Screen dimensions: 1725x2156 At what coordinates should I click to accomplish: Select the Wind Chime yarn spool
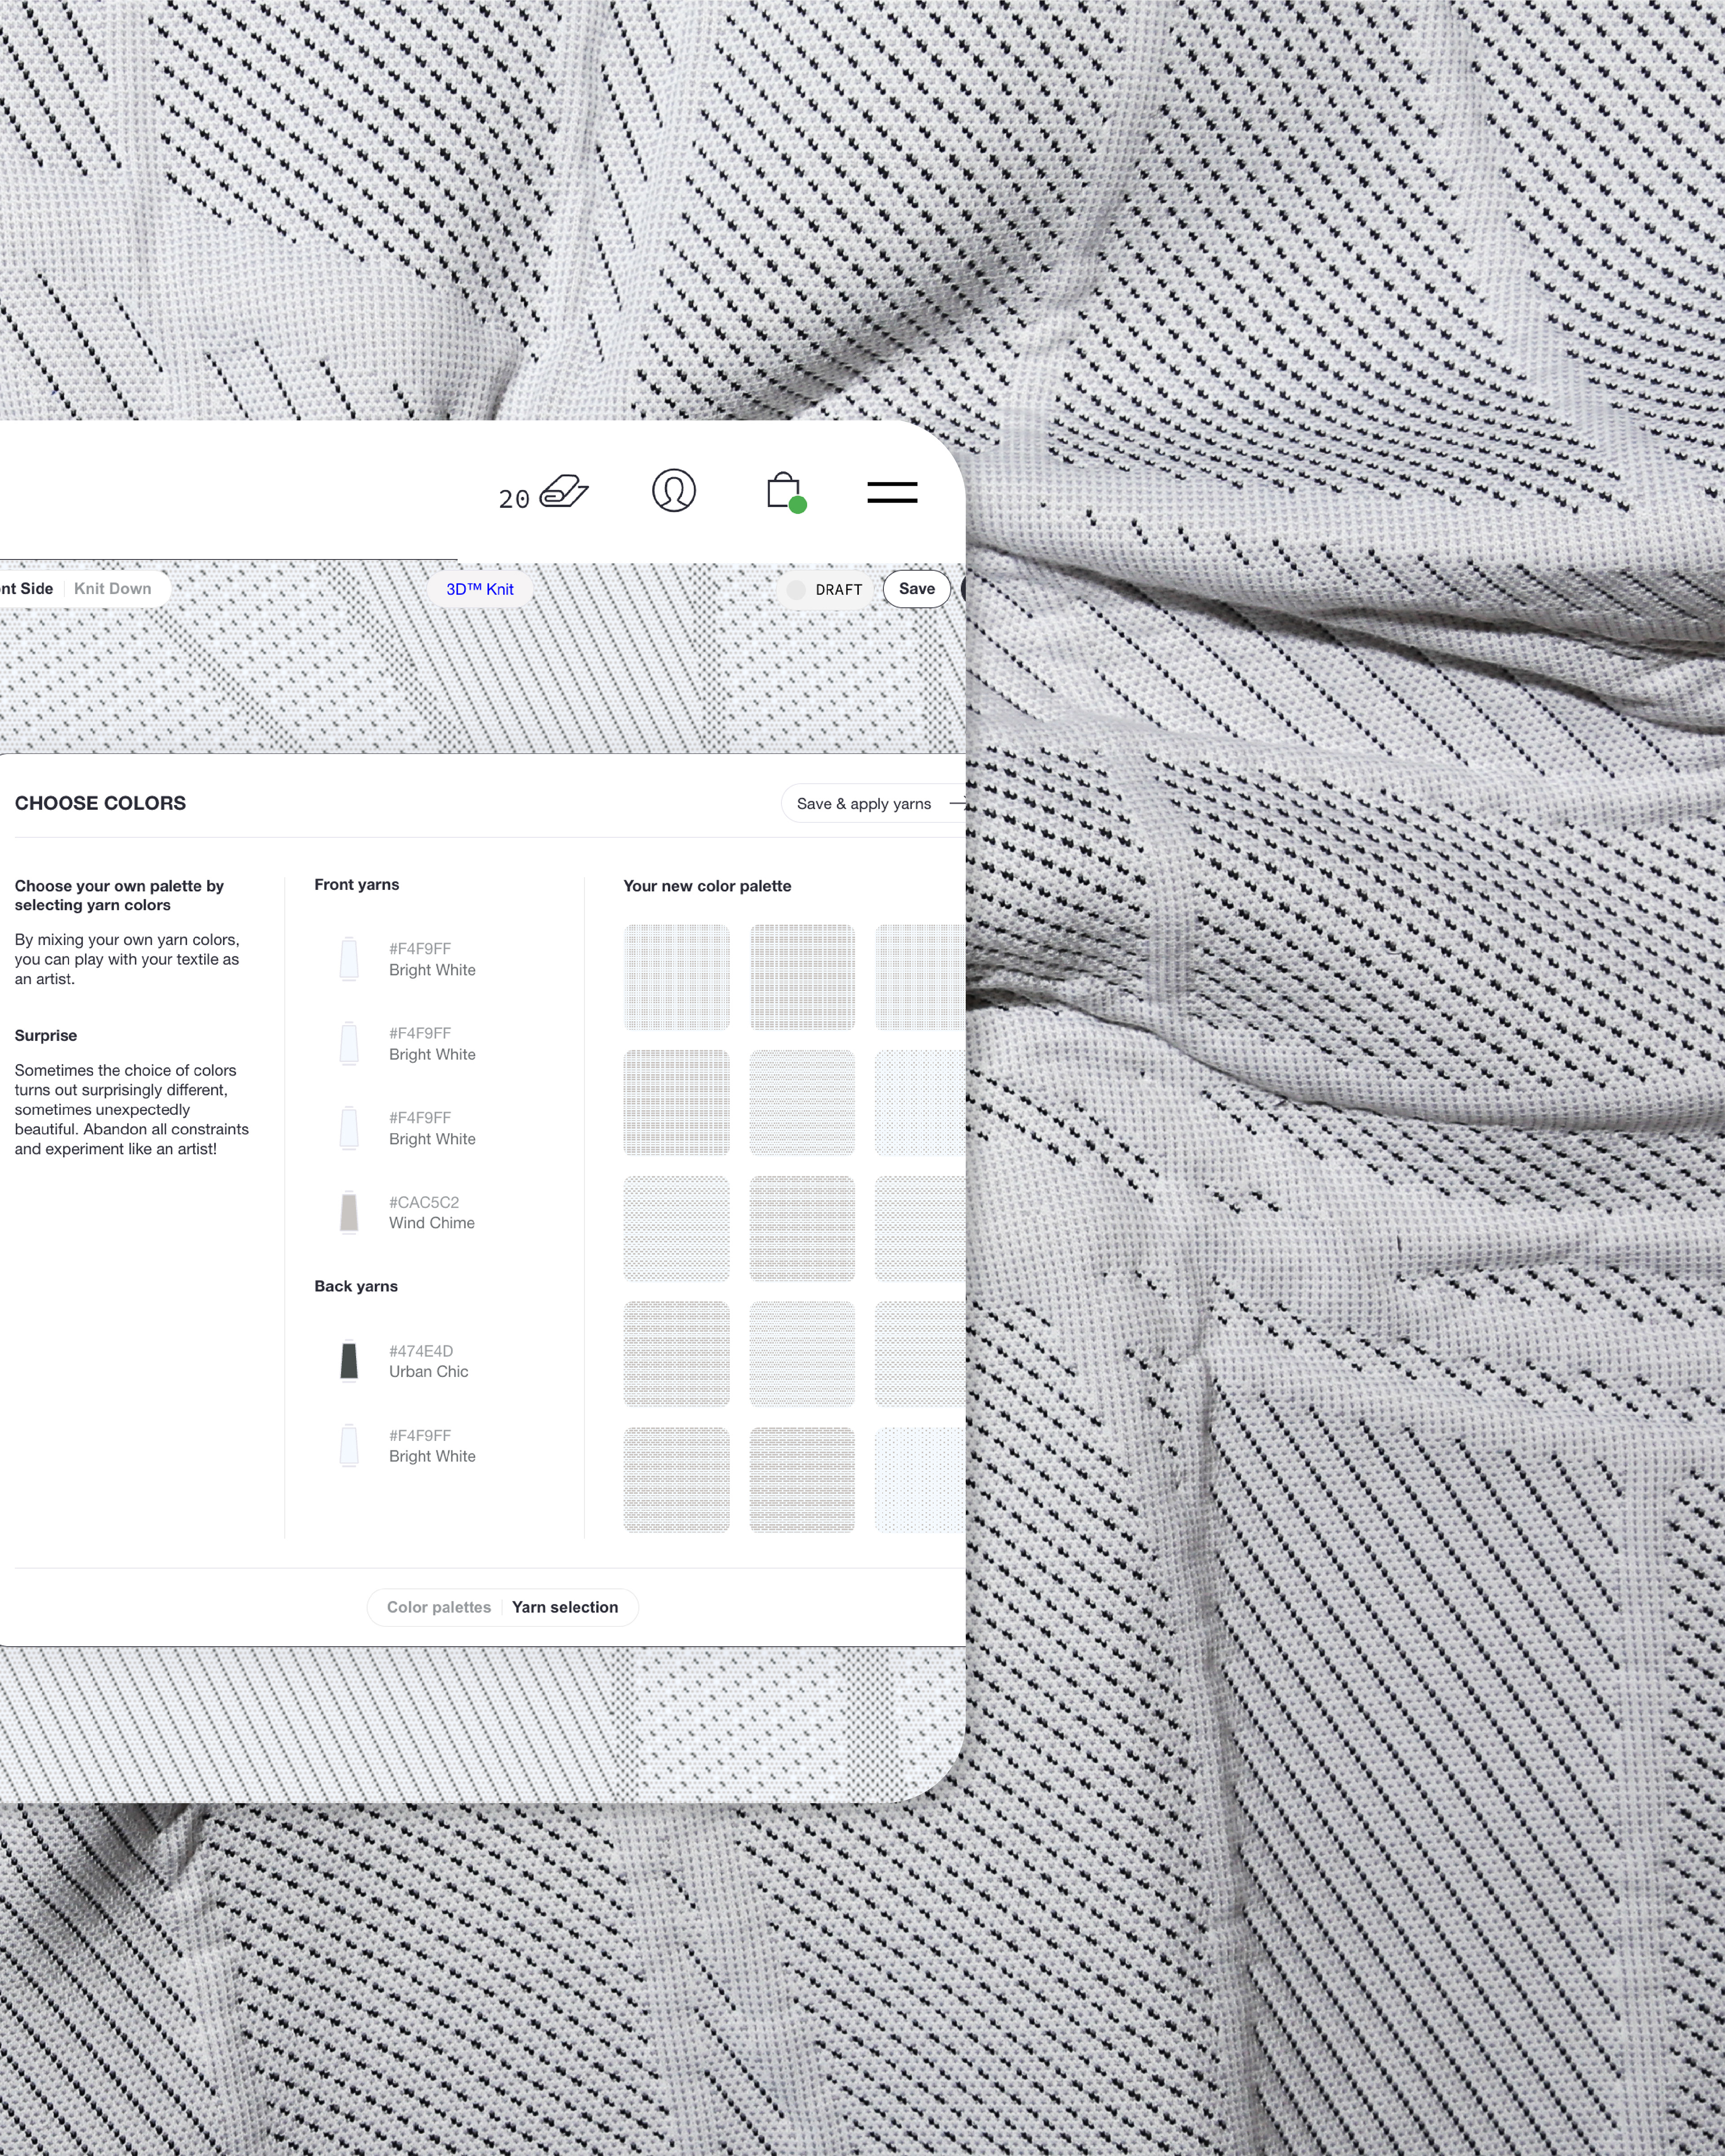[x=349, y=1212]
